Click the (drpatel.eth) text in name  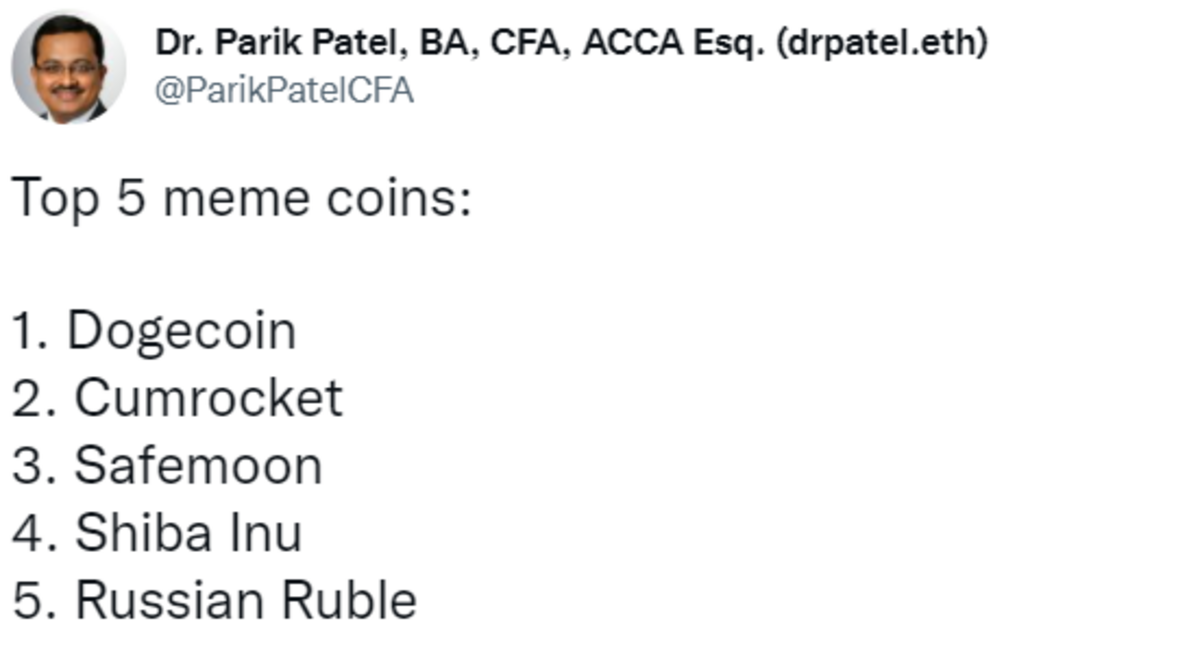click(x=880, y=43)
